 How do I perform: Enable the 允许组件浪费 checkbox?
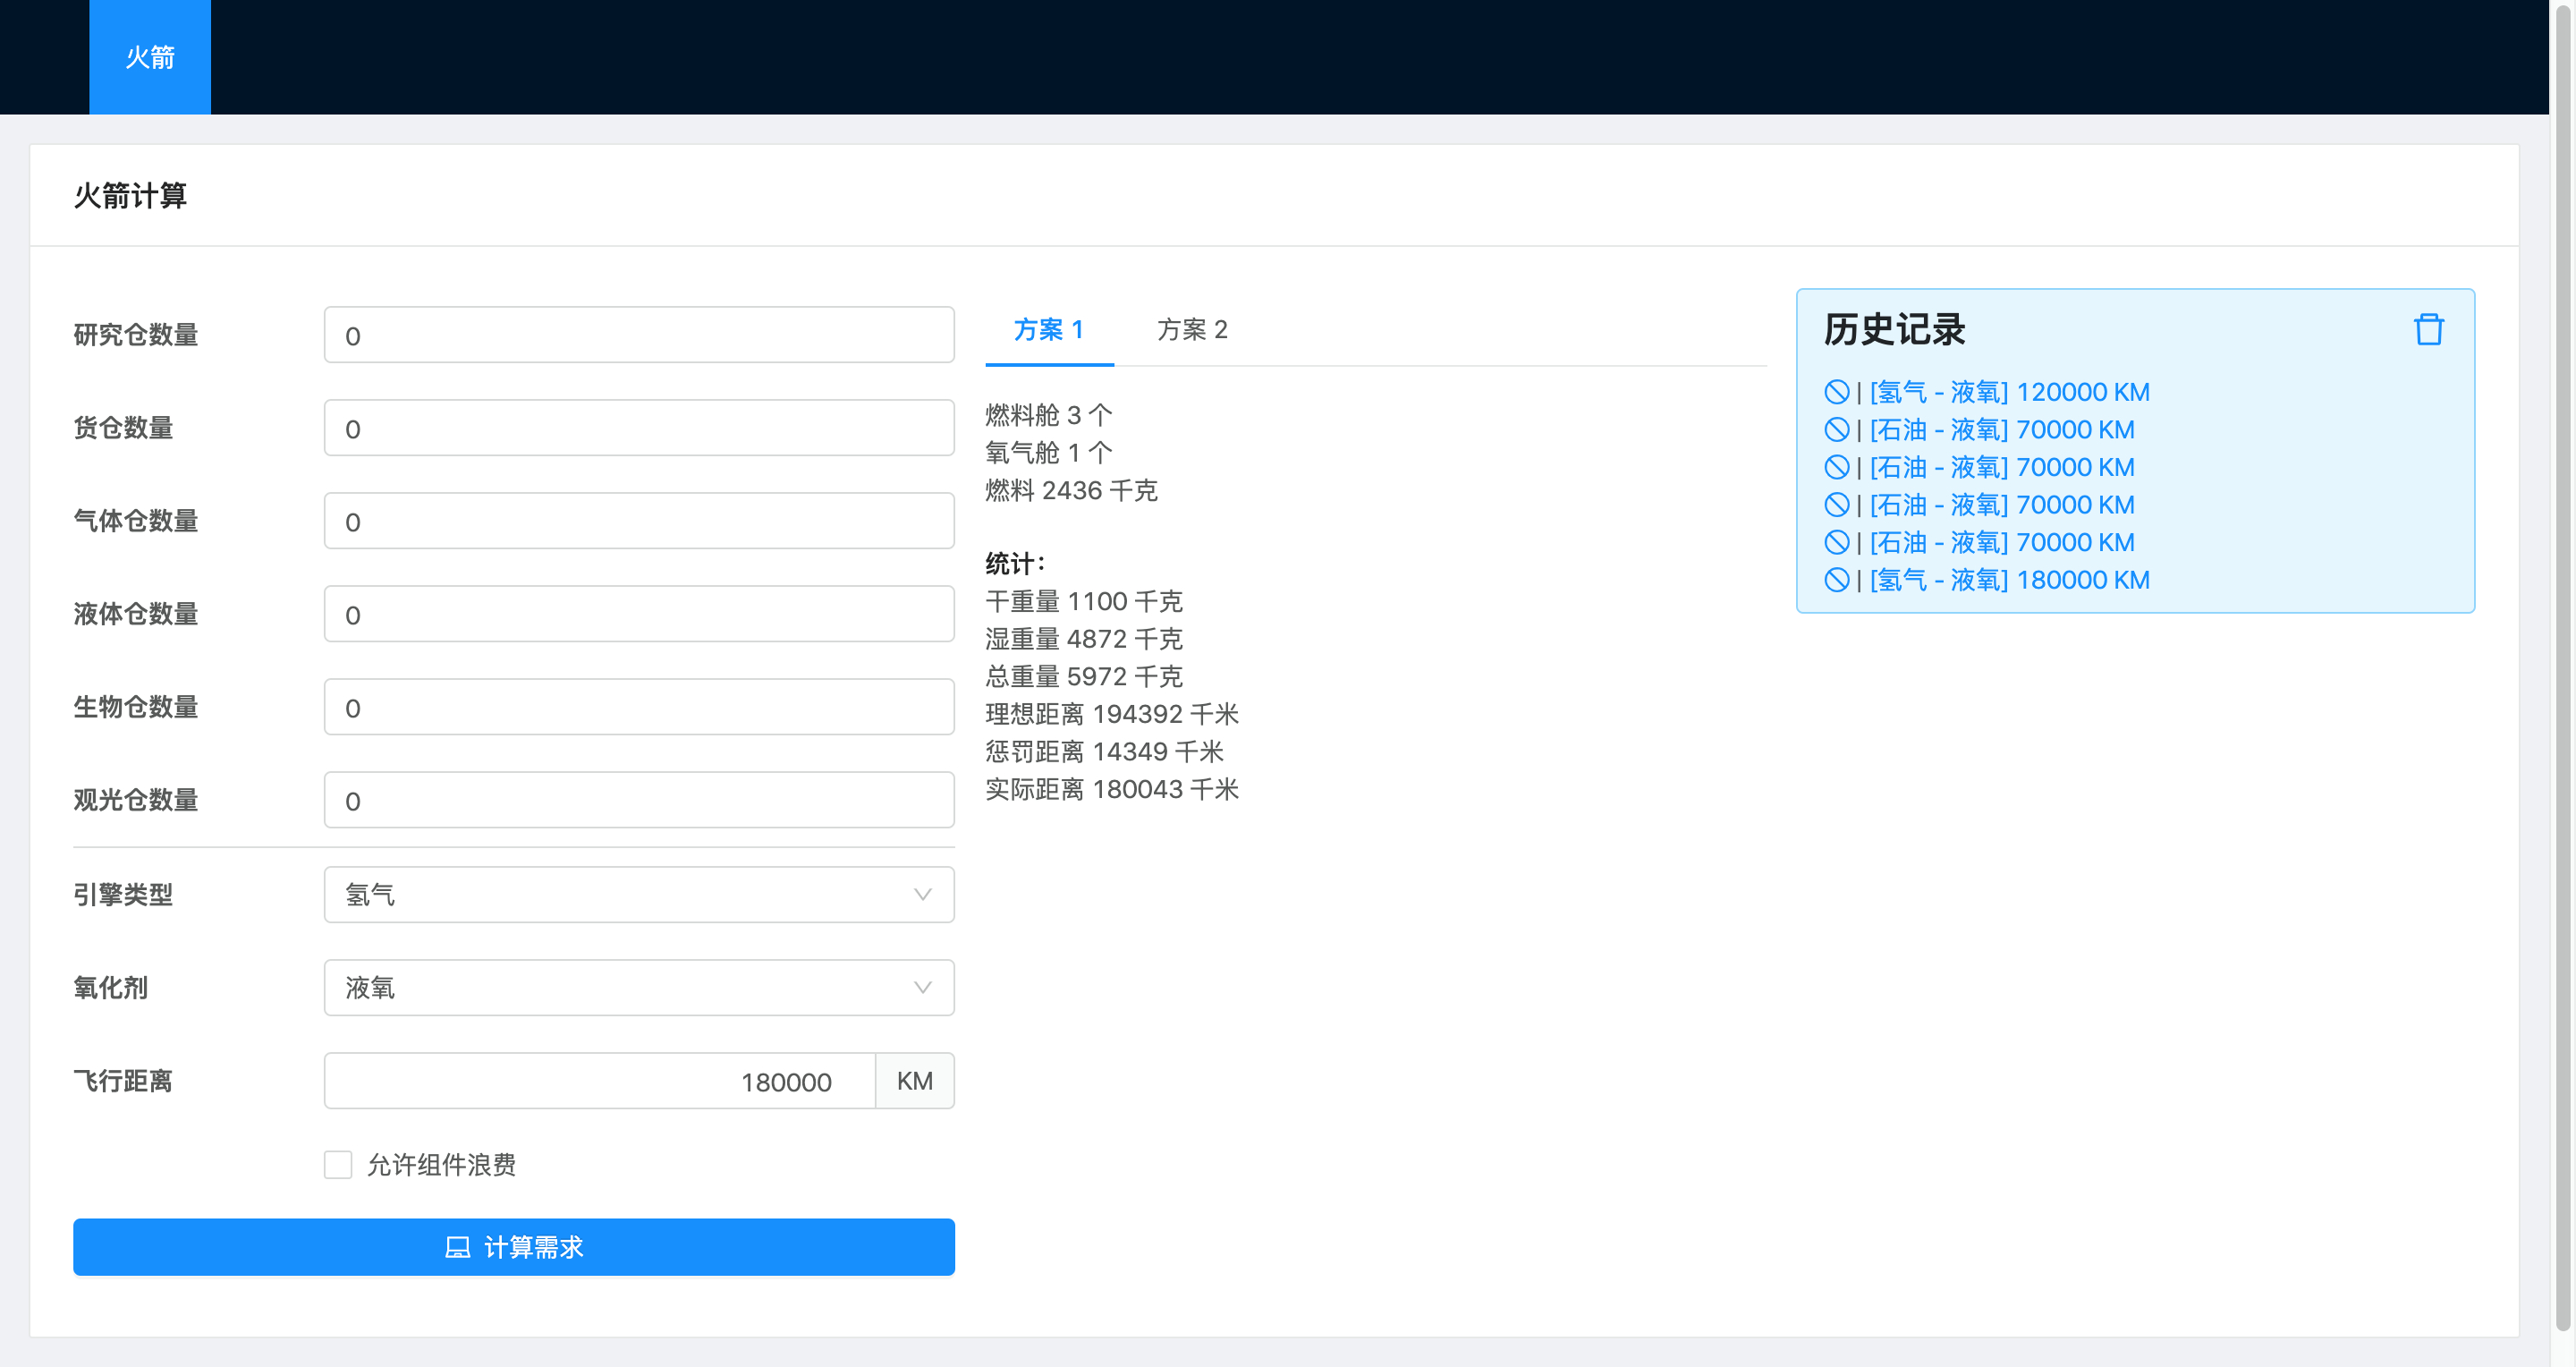(338, 1164)
